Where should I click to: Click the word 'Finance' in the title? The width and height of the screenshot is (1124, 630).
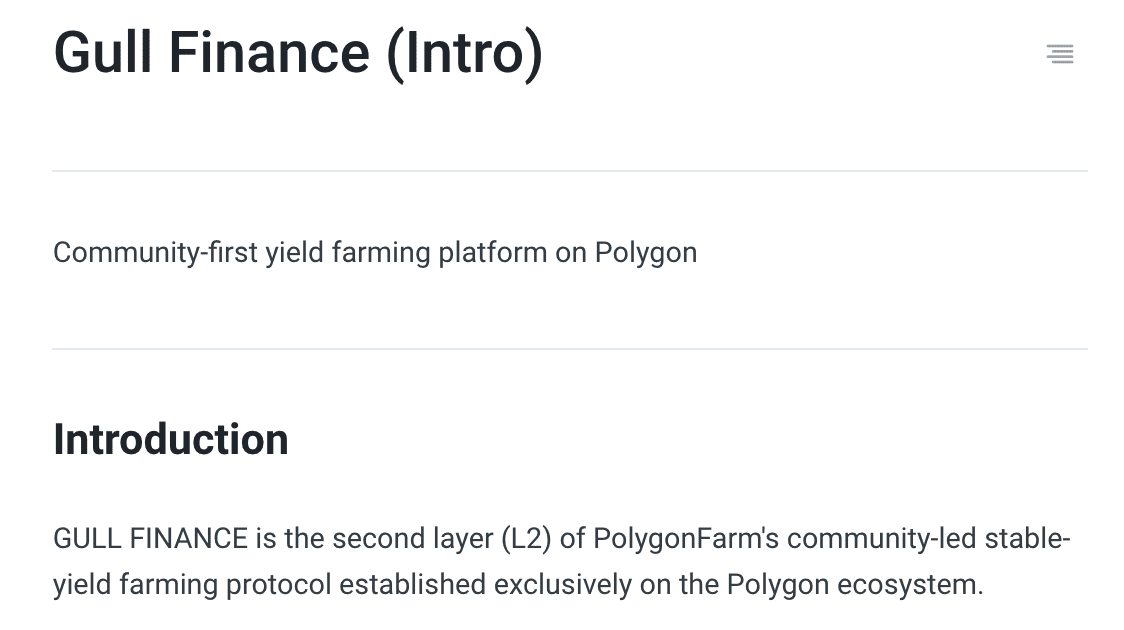(270, 54)
